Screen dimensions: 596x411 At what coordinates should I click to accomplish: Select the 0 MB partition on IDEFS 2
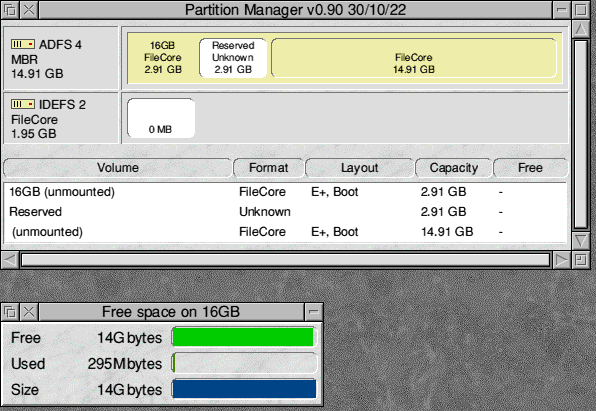pyautogui.click(x=161, y=118)
